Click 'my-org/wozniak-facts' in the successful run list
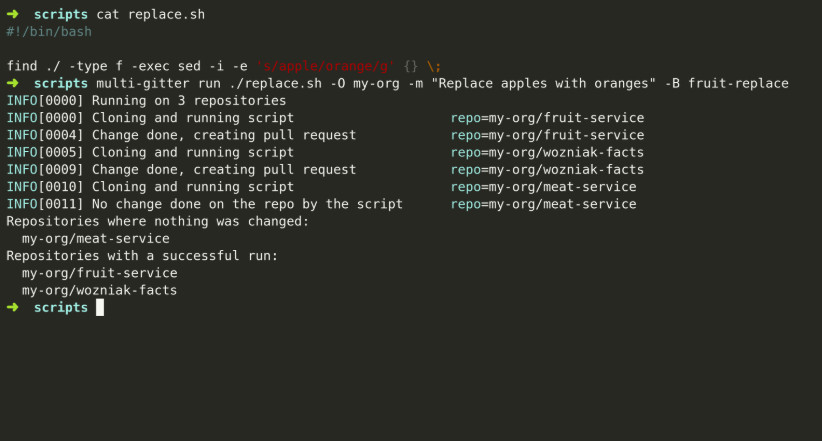 [x=99, y=290]
